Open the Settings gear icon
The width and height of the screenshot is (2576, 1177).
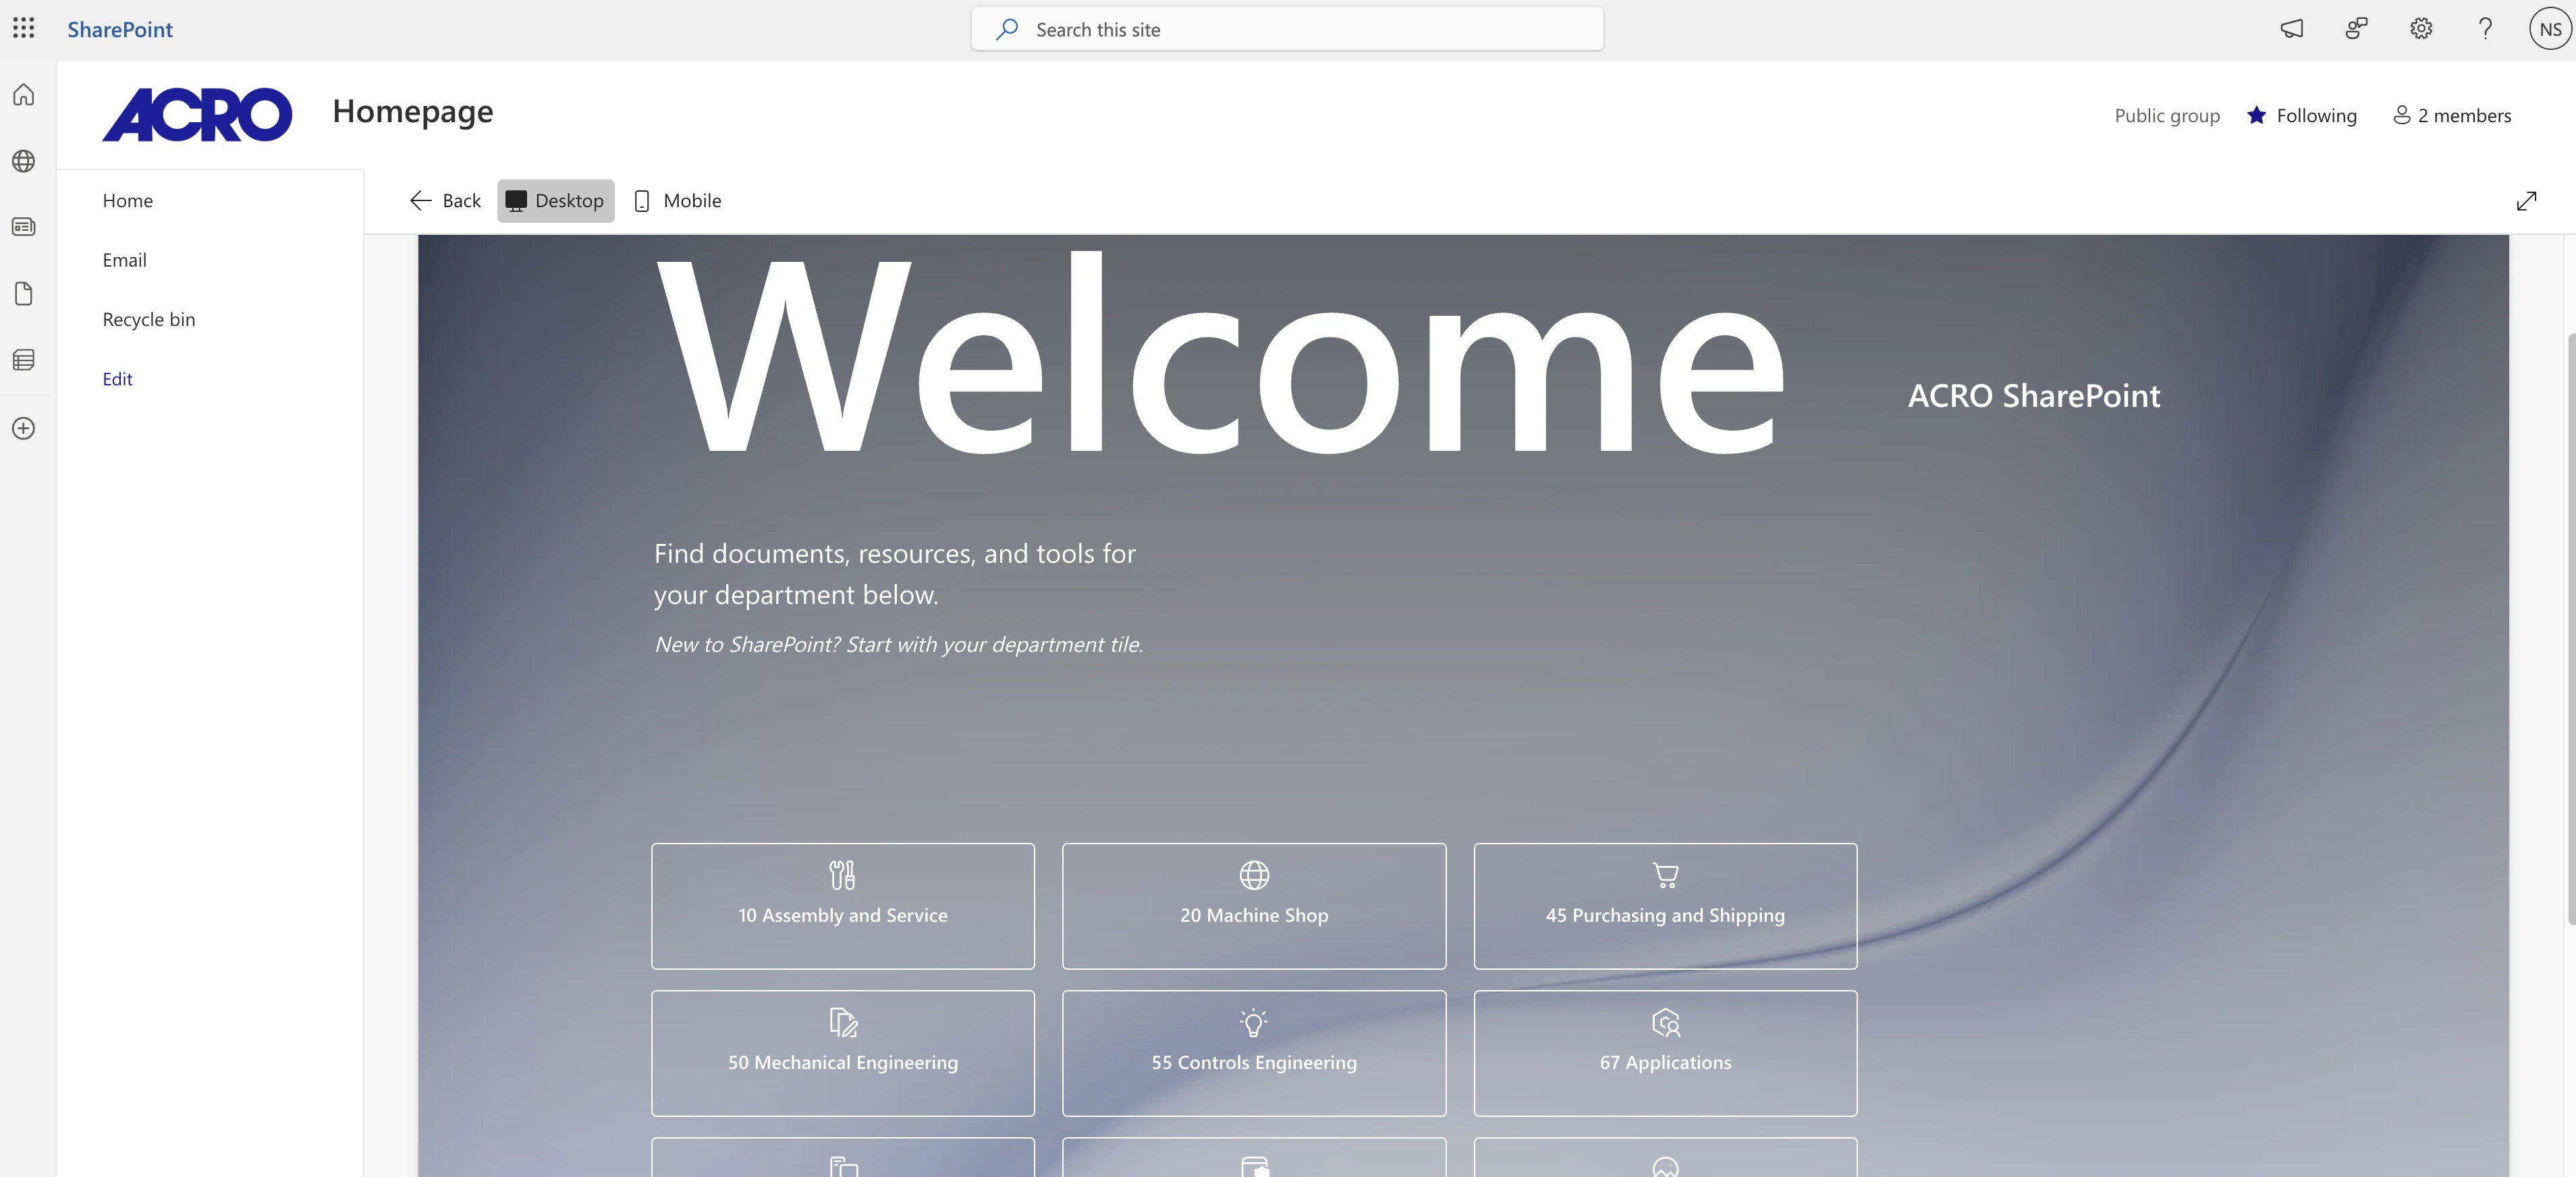coord(2421,29)
